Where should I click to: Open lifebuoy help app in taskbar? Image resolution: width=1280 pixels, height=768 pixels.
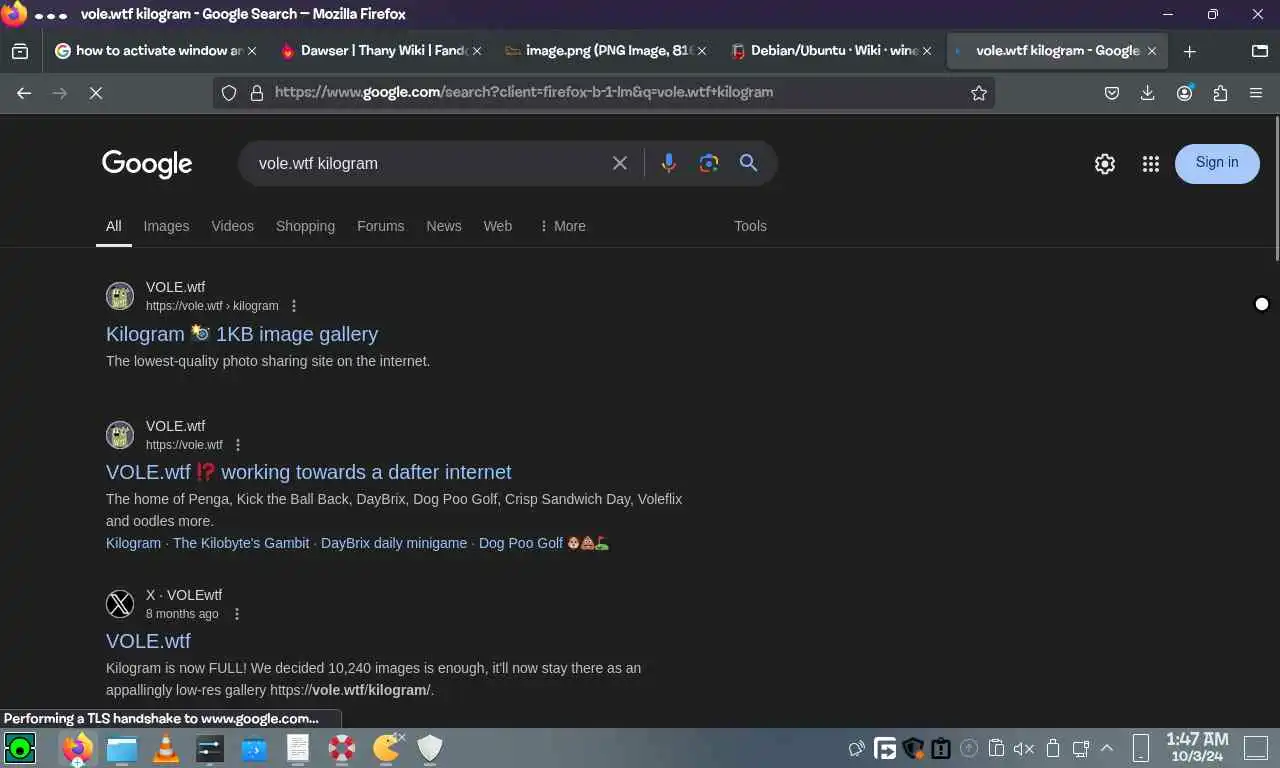click(x=342, y=748)
